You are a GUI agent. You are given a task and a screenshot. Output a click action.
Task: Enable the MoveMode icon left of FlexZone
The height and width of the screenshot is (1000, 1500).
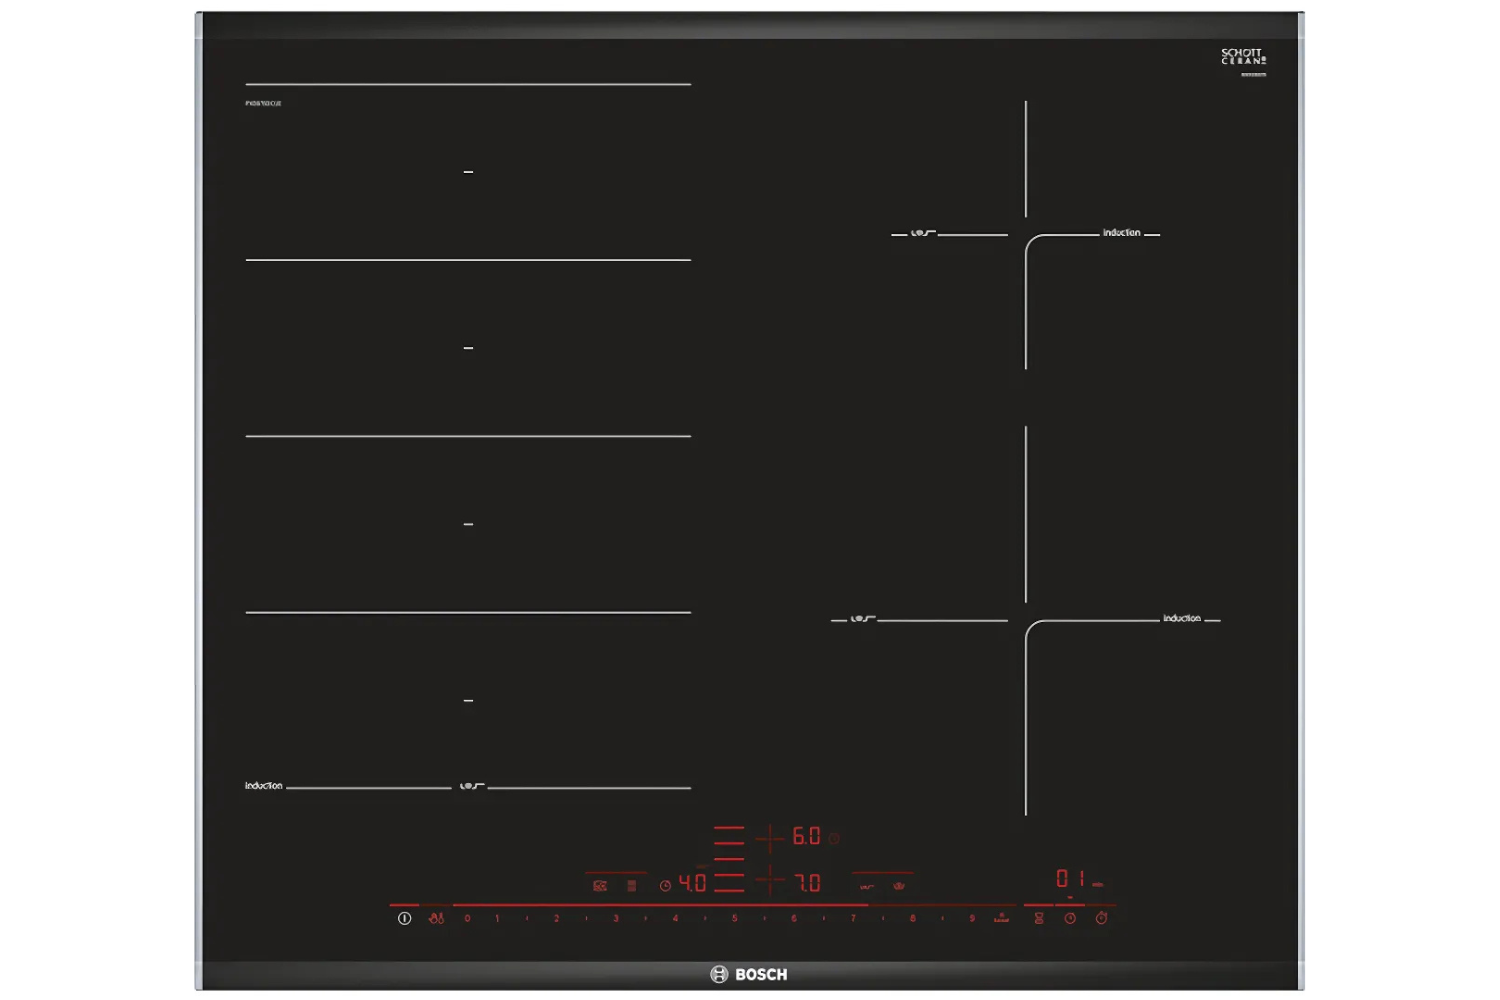(600, 885)
